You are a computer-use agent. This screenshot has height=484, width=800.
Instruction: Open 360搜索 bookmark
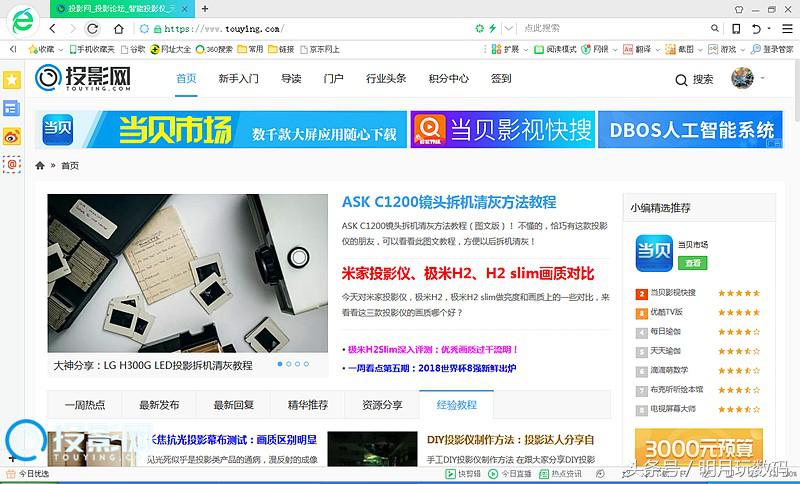point(214,49)
